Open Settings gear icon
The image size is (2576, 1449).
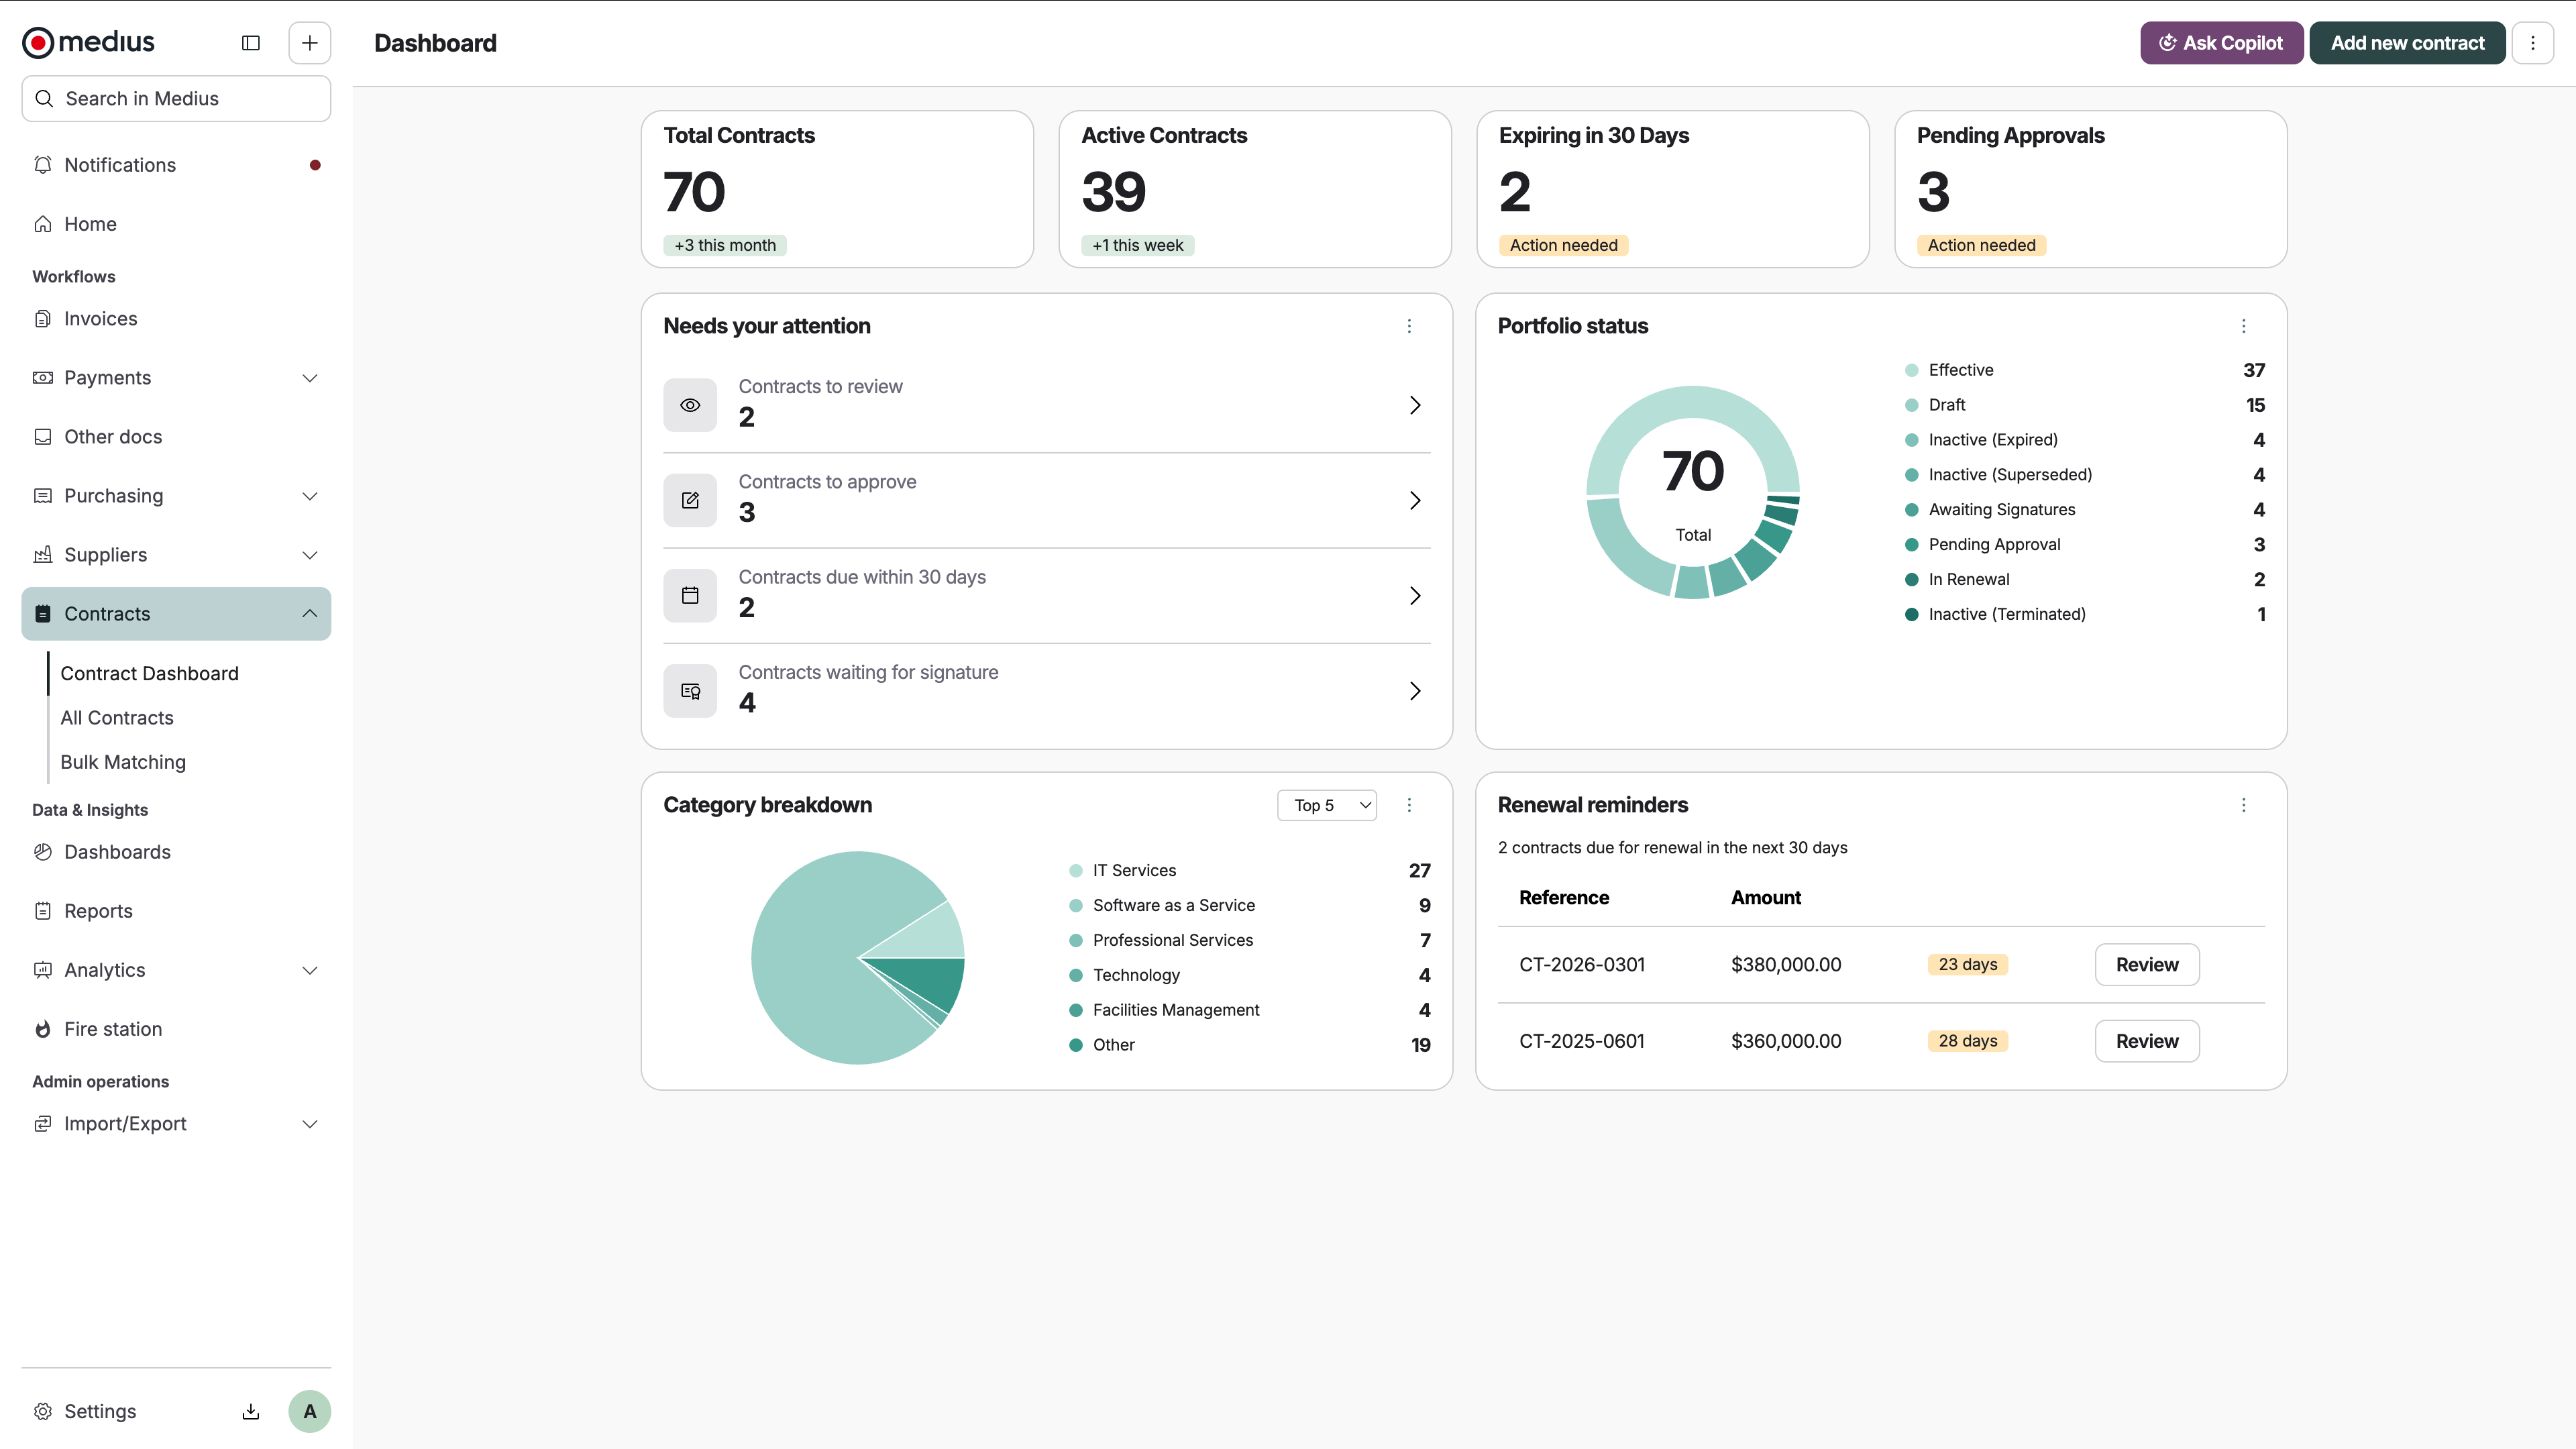point(43,1411)
